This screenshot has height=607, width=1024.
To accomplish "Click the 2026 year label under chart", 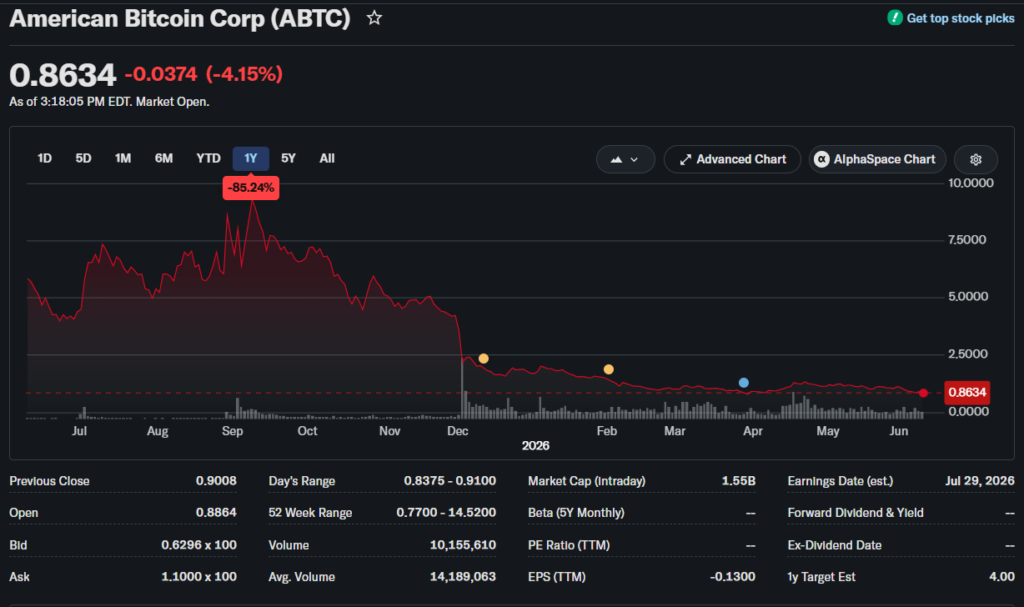I will click(536, 446).
